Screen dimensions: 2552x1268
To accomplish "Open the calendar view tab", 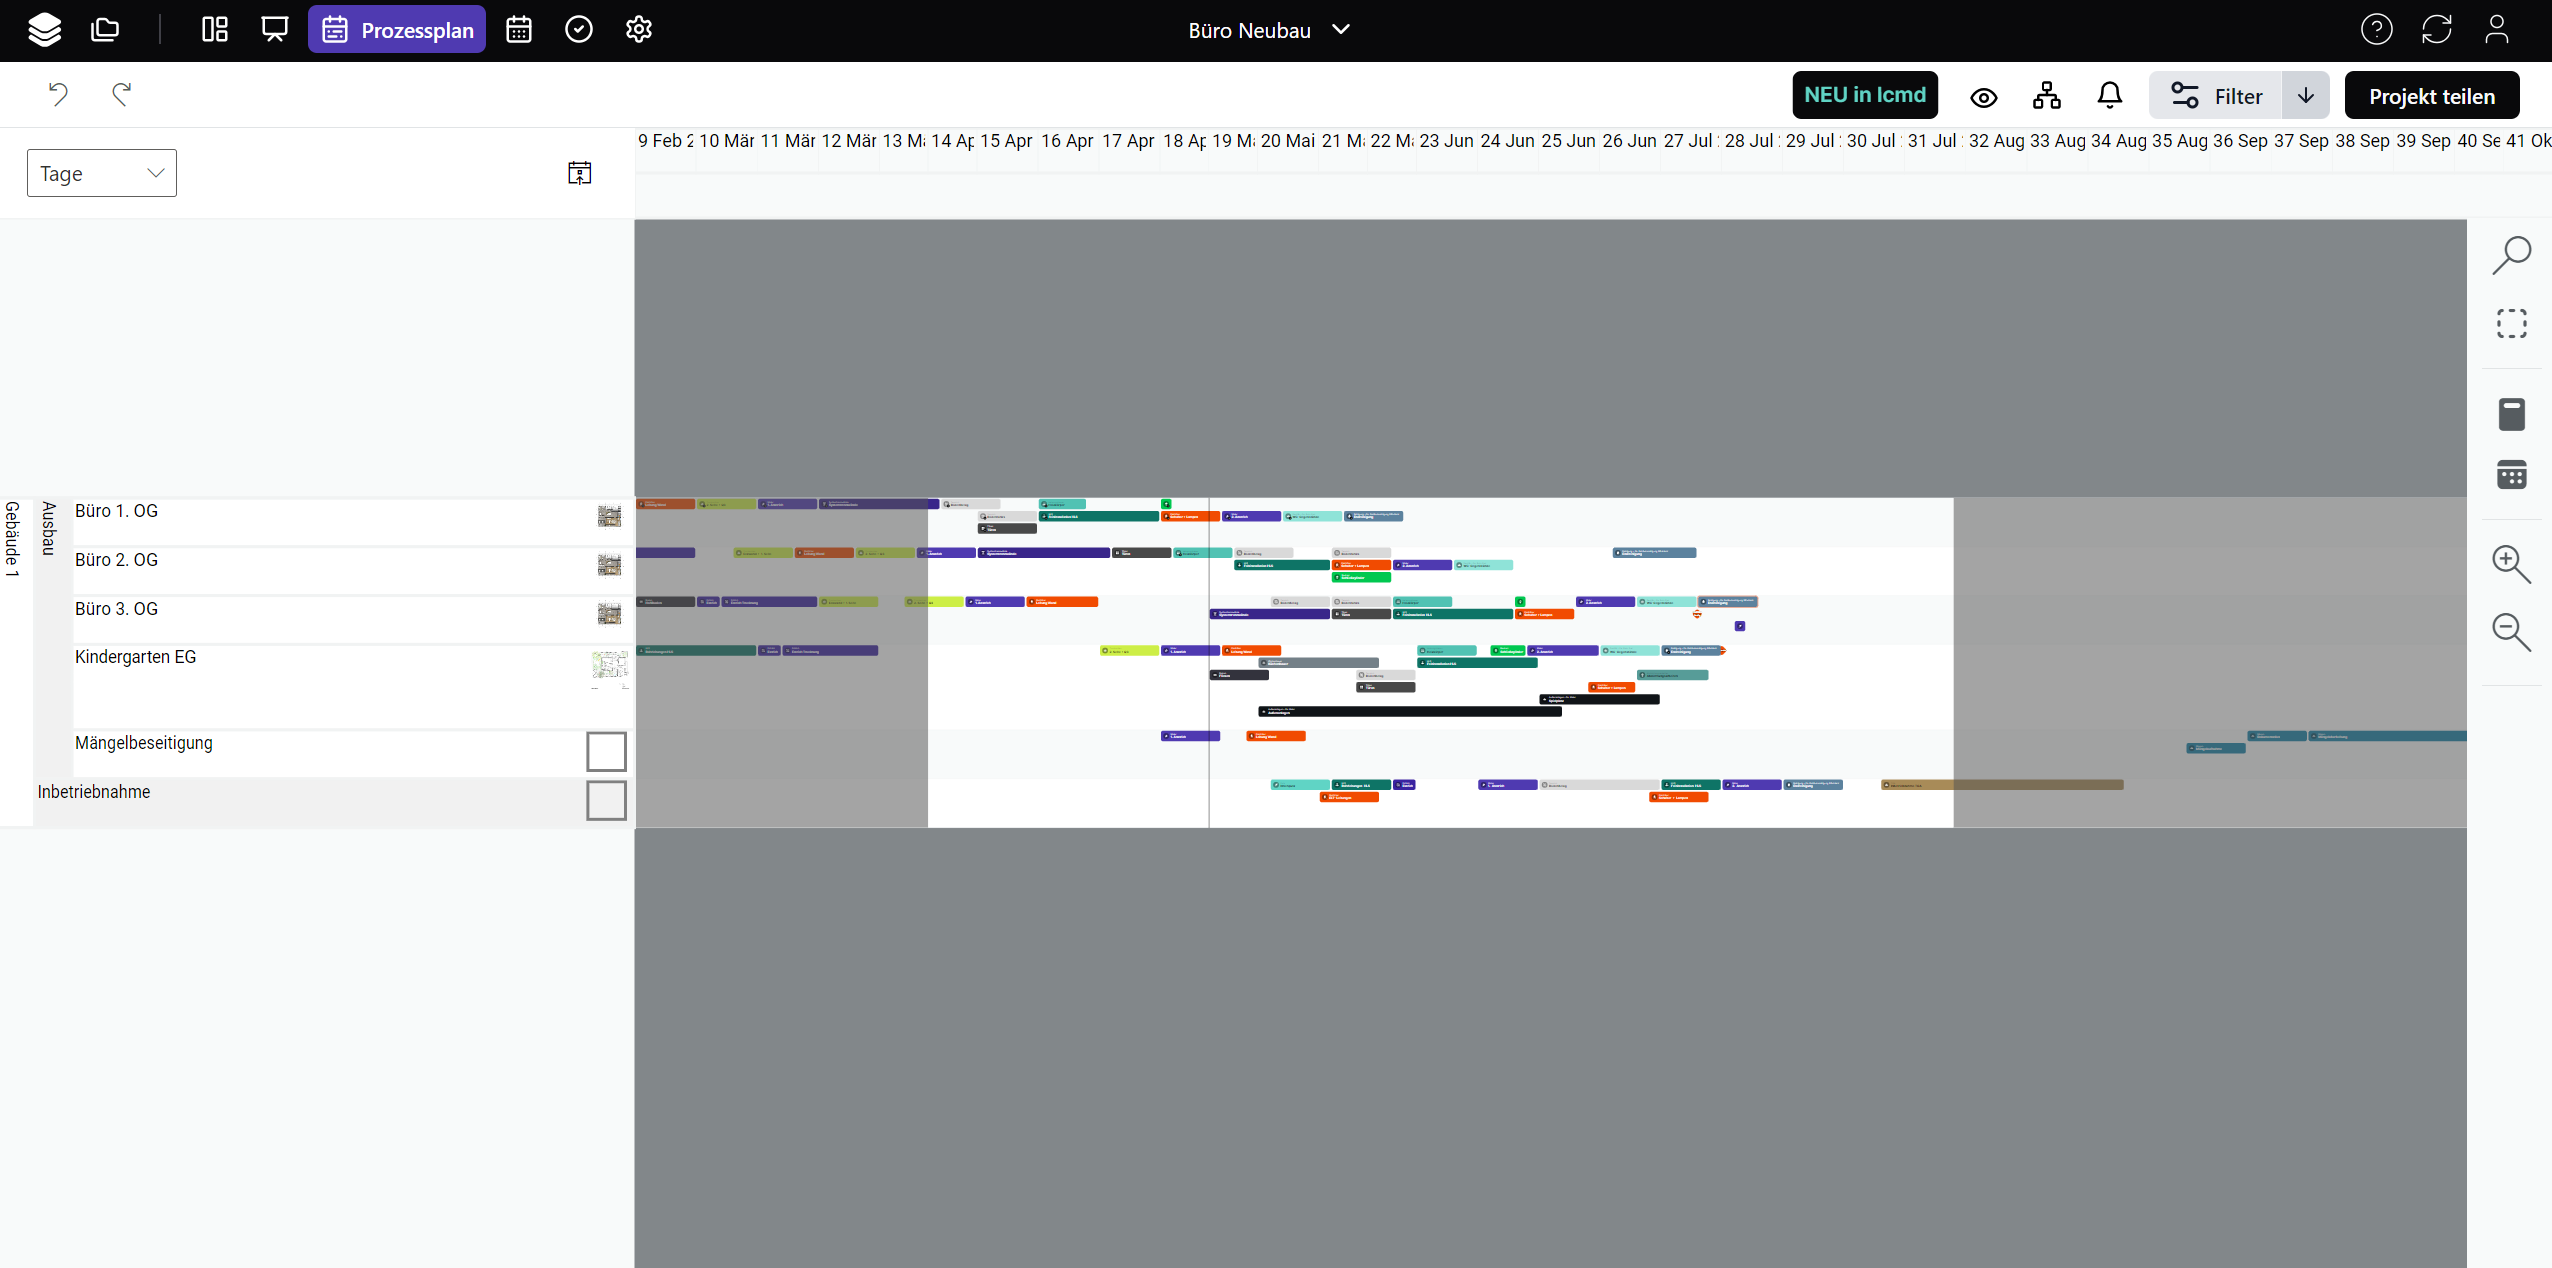I will [x=519, y=30].
